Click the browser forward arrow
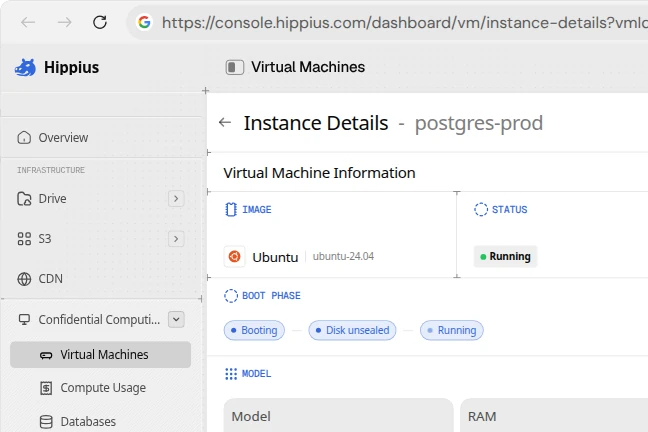Image resolution: width=648 pixels, height=432 pixels. tap(64, 22)
